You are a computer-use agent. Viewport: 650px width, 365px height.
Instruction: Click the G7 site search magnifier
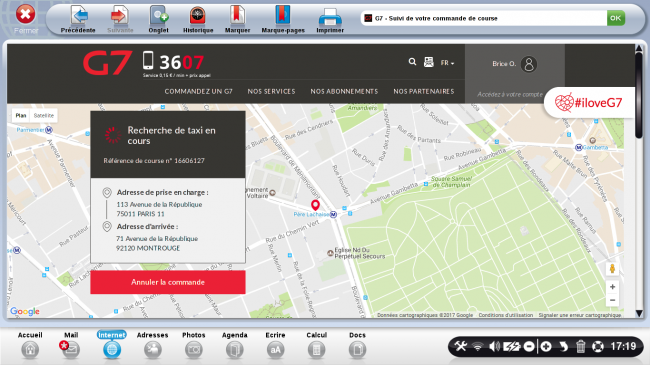point(412,62)
